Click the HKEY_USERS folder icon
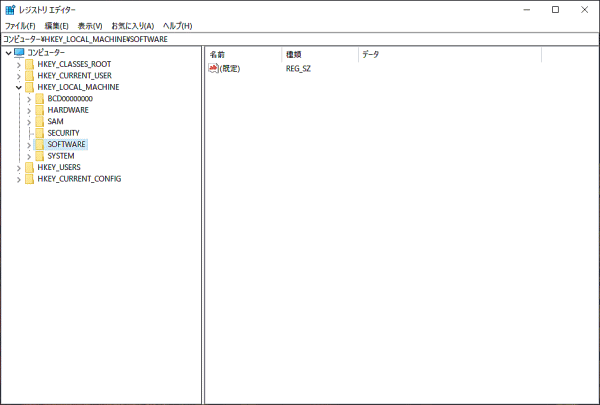This screenshot has width=600, height=405. [29, 167]
